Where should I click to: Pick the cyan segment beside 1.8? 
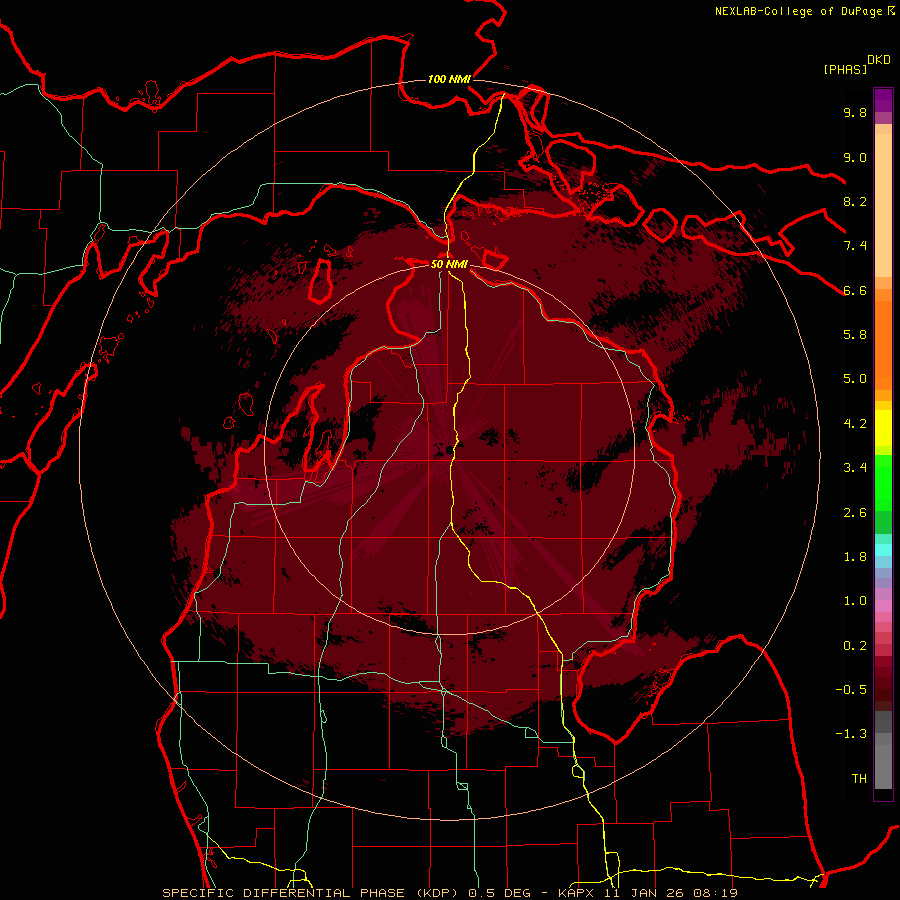(883, 550)
